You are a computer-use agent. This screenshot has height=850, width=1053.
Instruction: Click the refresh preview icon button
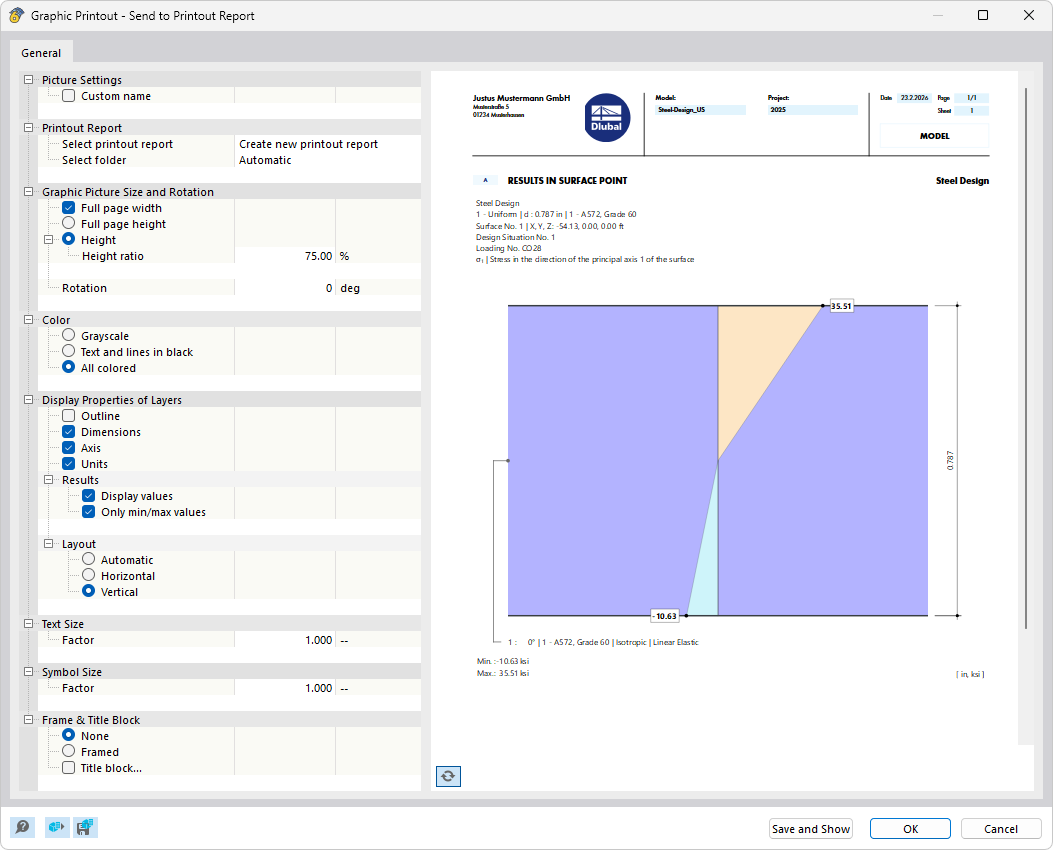click(448, 776)
